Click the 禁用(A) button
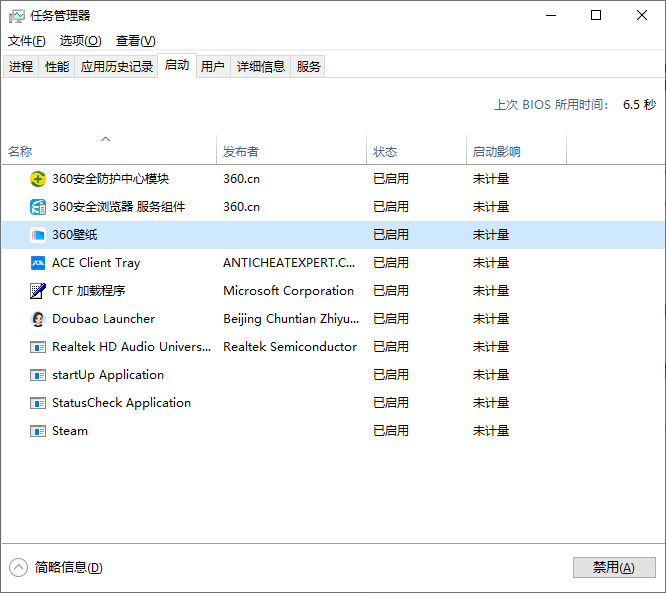Screen dimensions: 666x593 [x=614, y=568]
